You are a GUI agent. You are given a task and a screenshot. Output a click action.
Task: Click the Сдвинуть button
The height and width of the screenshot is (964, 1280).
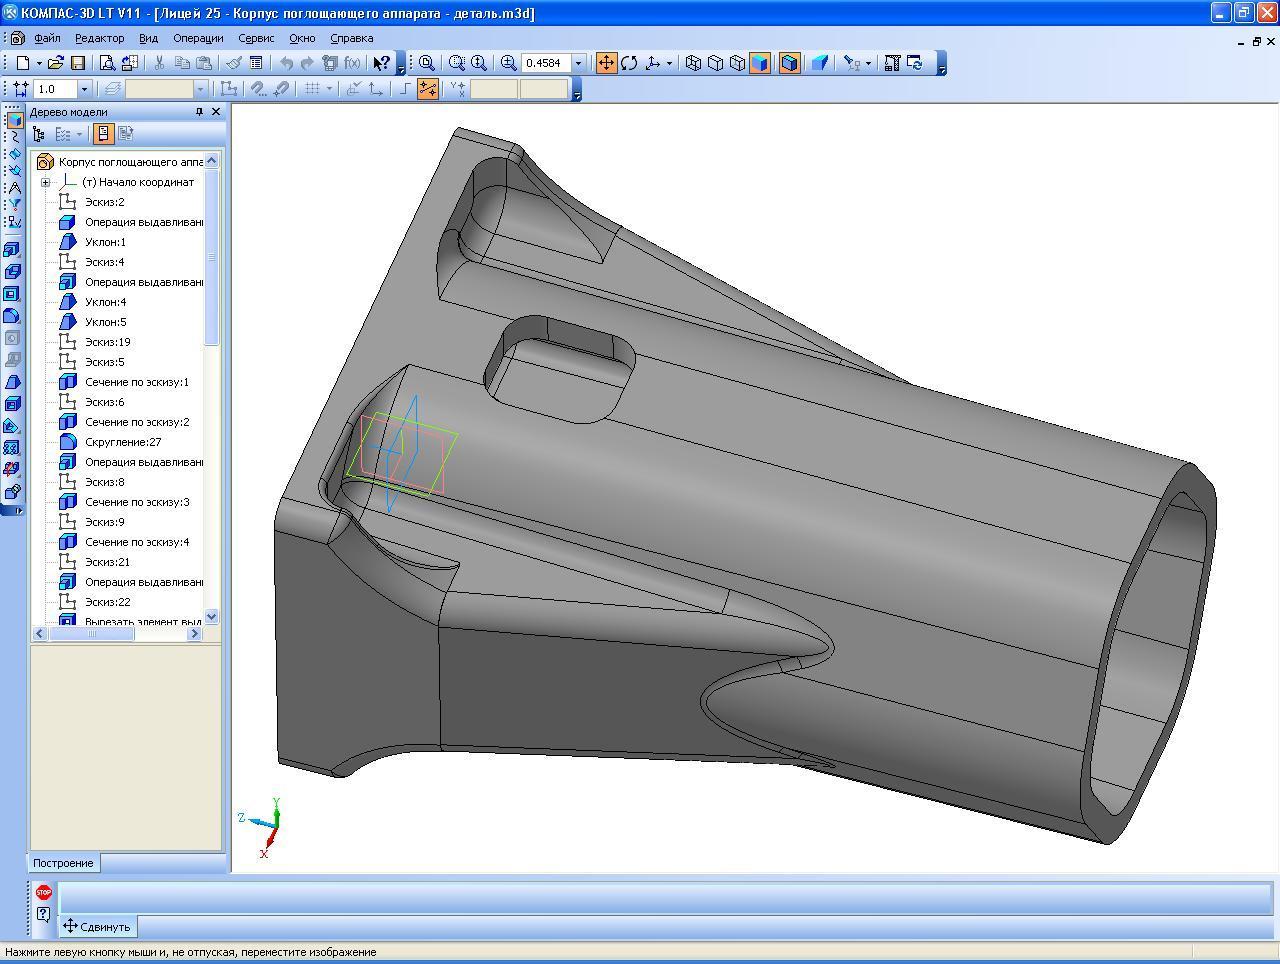(97, 926)
